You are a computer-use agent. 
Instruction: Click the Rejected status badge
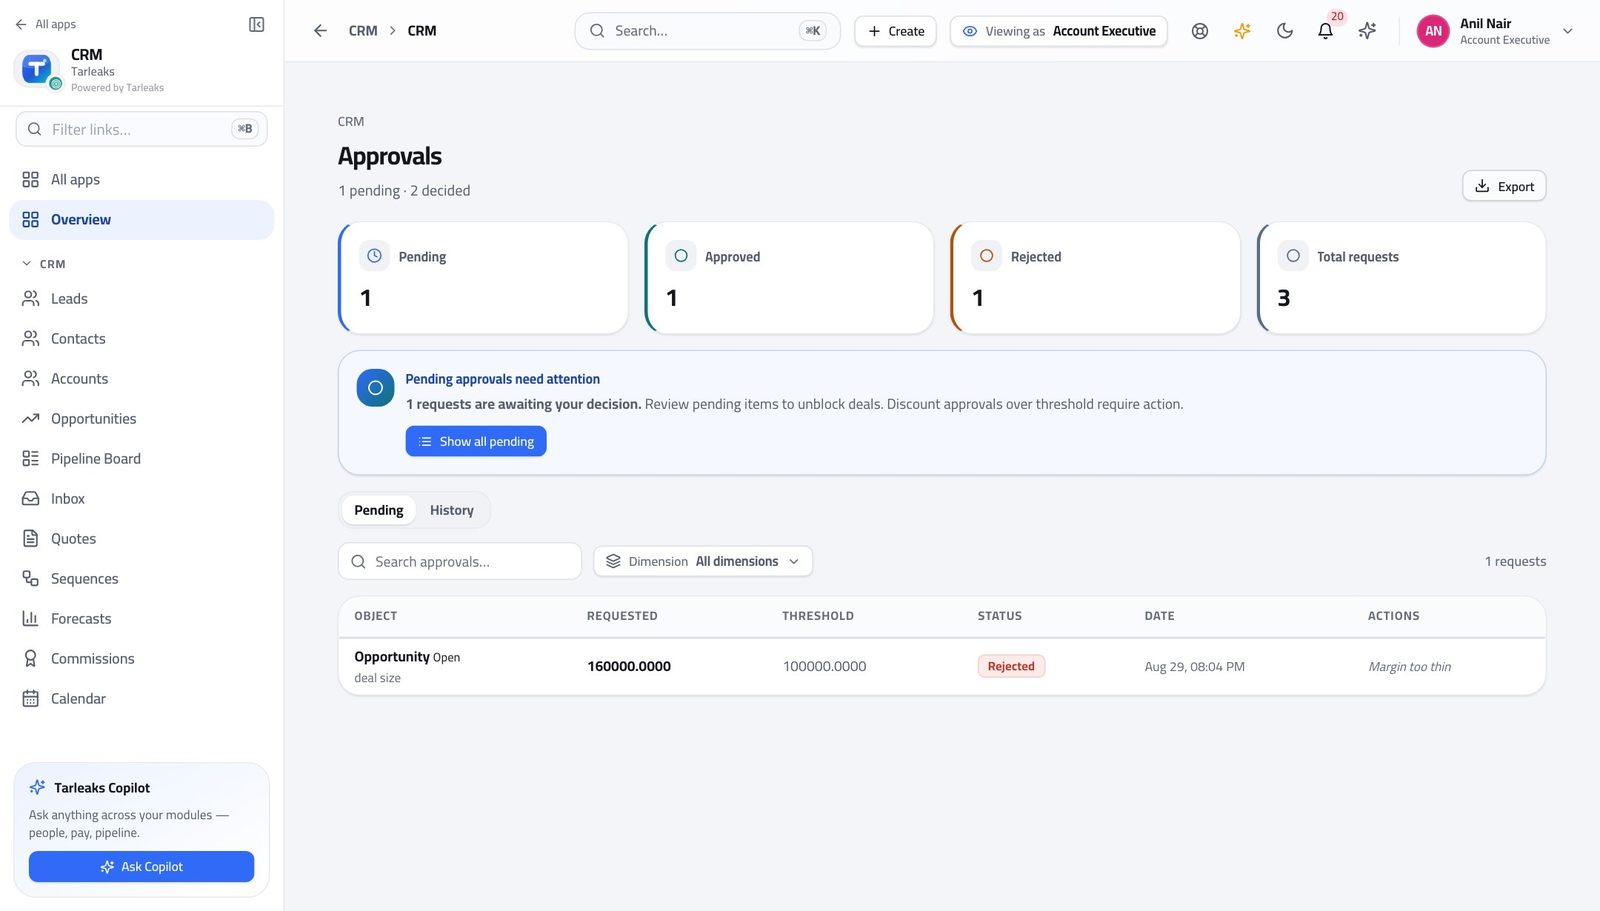coord(1011,666)
